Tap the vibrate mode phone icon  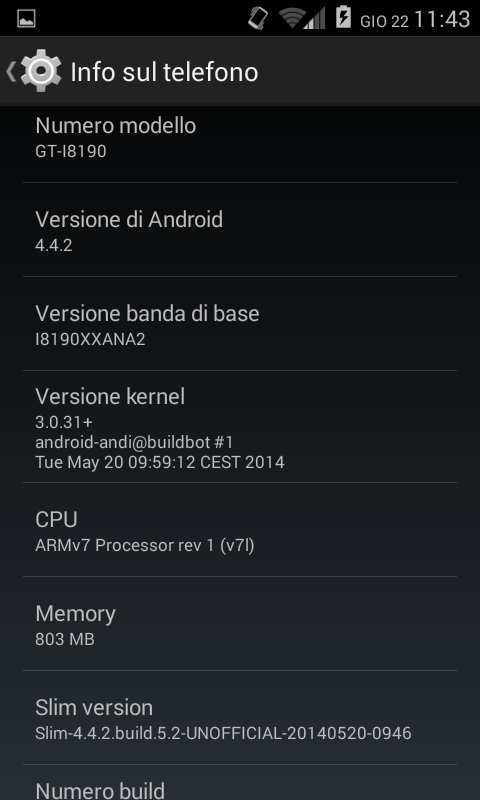coord(258,18)
